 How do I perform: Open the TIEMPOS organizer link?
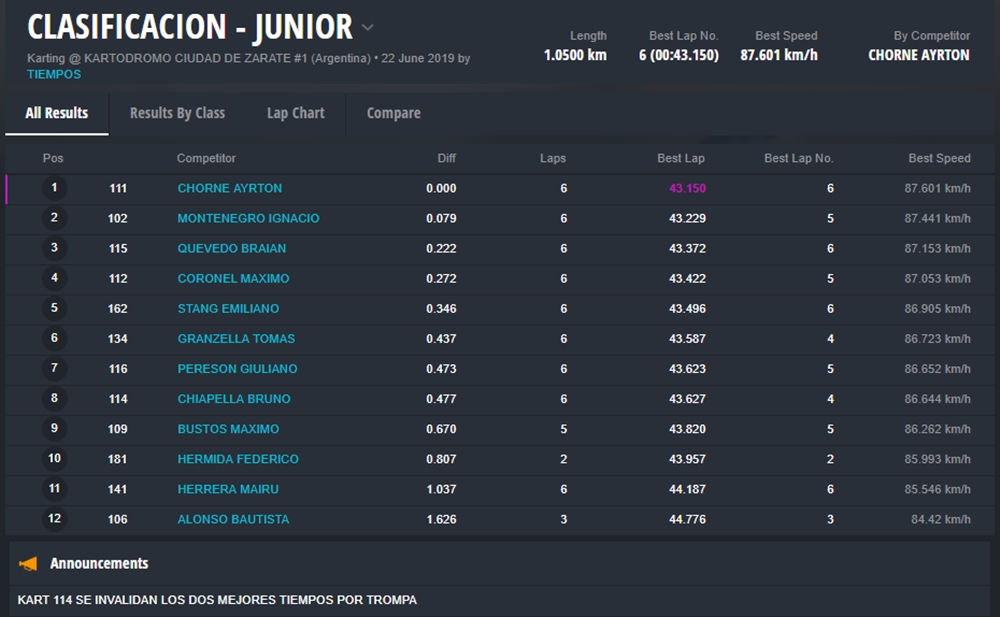(54, 74)
